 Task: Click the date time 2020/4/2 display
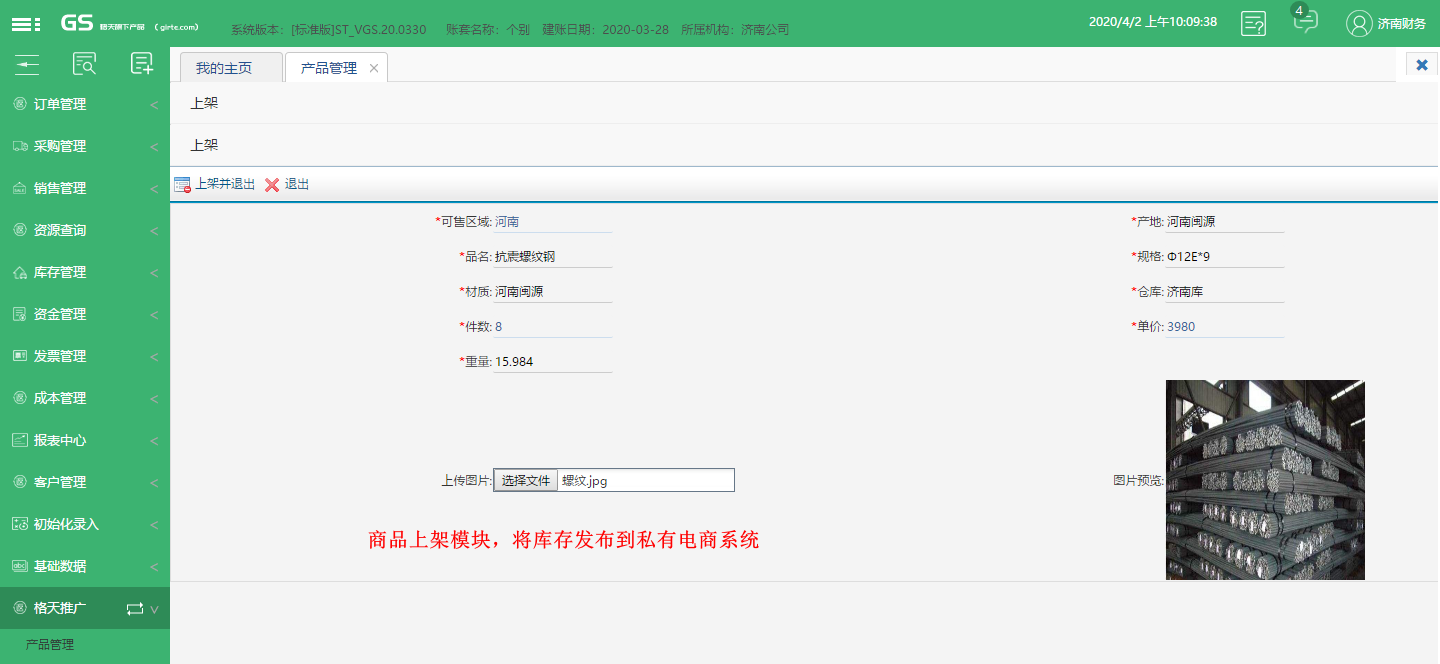coord(1152,22)
